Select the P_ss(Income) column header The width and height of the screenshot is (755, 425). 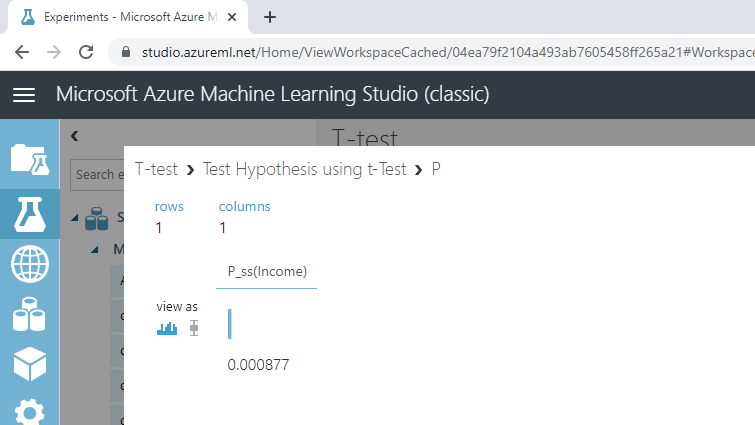click(x=267, y=271)
